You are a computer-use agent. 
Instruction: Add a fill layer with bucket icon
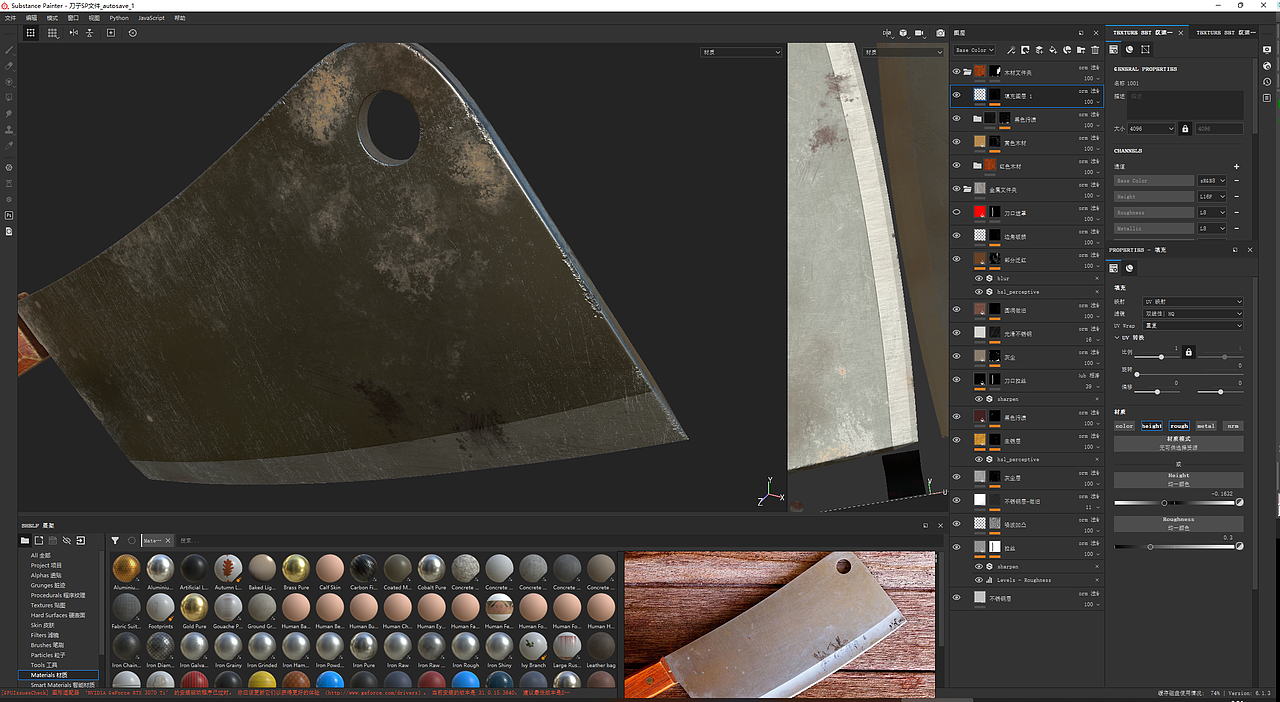(x=1053, y=50)
